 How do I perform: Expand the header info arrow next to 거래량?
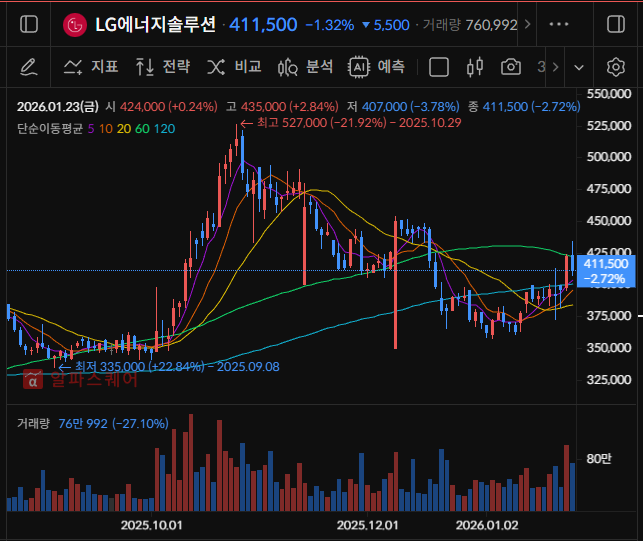[527, 25]
